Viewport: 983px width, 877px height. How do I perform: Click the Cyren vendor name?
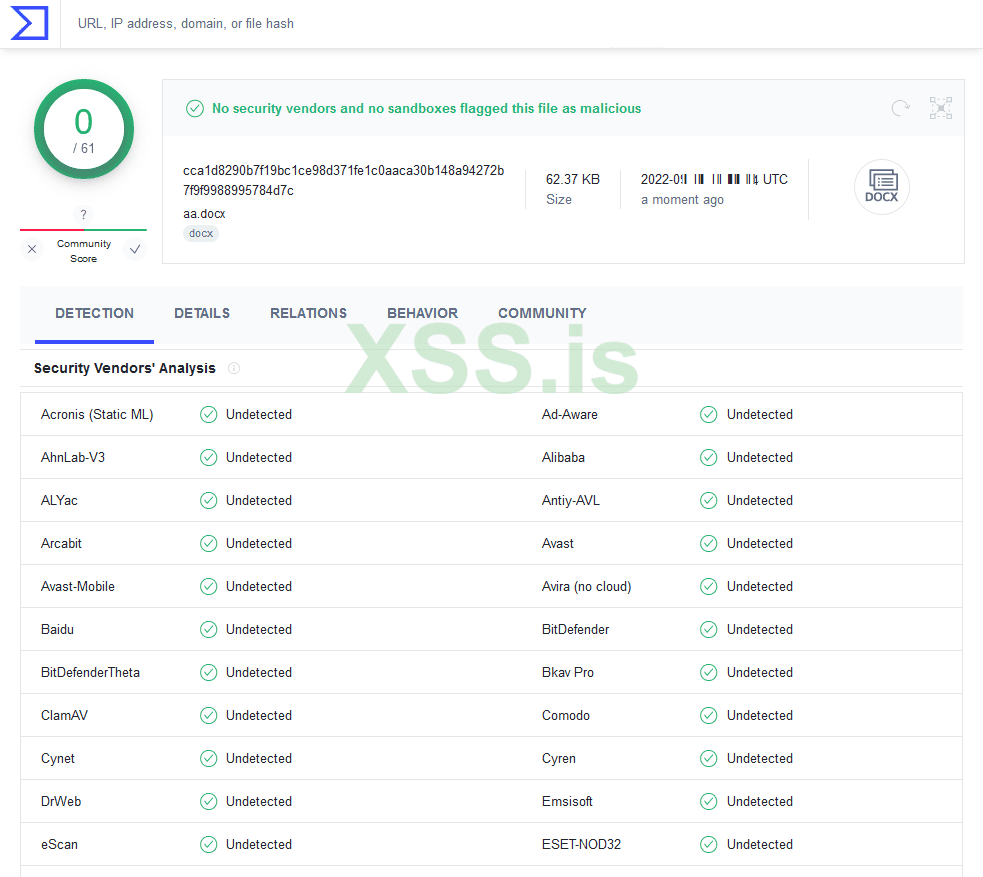click(559, 759)
